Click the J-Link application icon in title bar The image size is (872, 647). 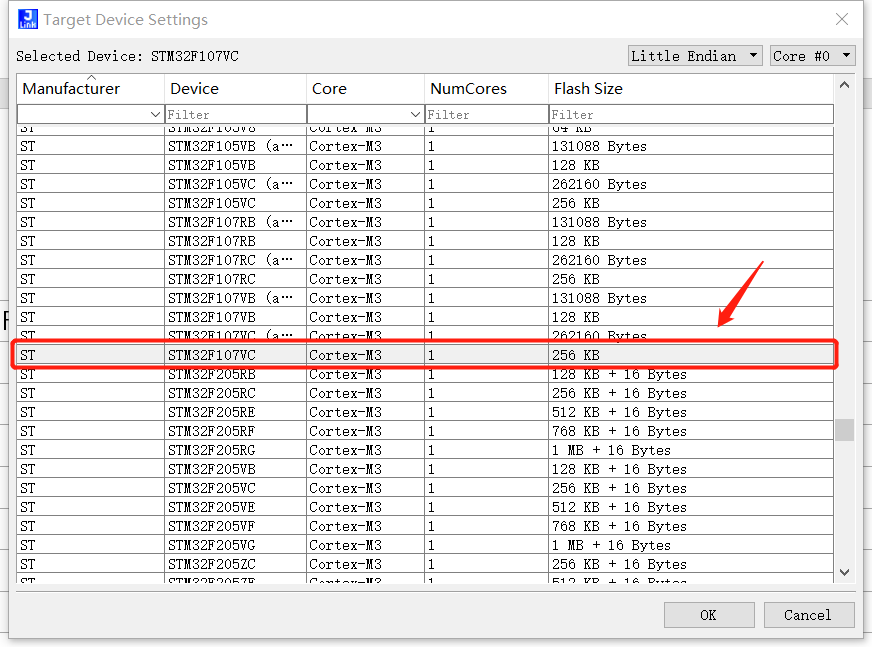coord(28,19)
